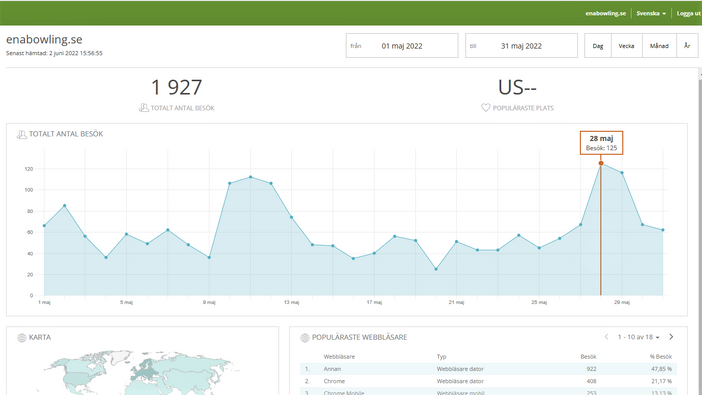Click the 922 visits value

591,369
